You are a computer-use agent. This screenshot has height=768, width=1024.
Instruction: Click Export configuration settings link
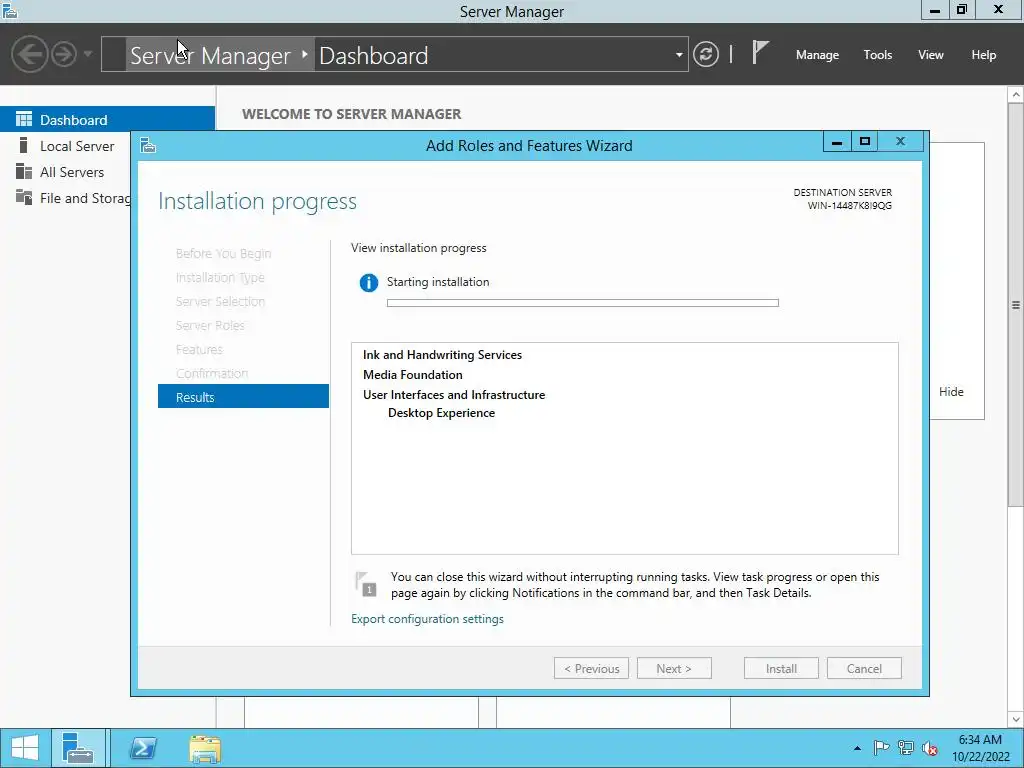[x=427, y=618]
